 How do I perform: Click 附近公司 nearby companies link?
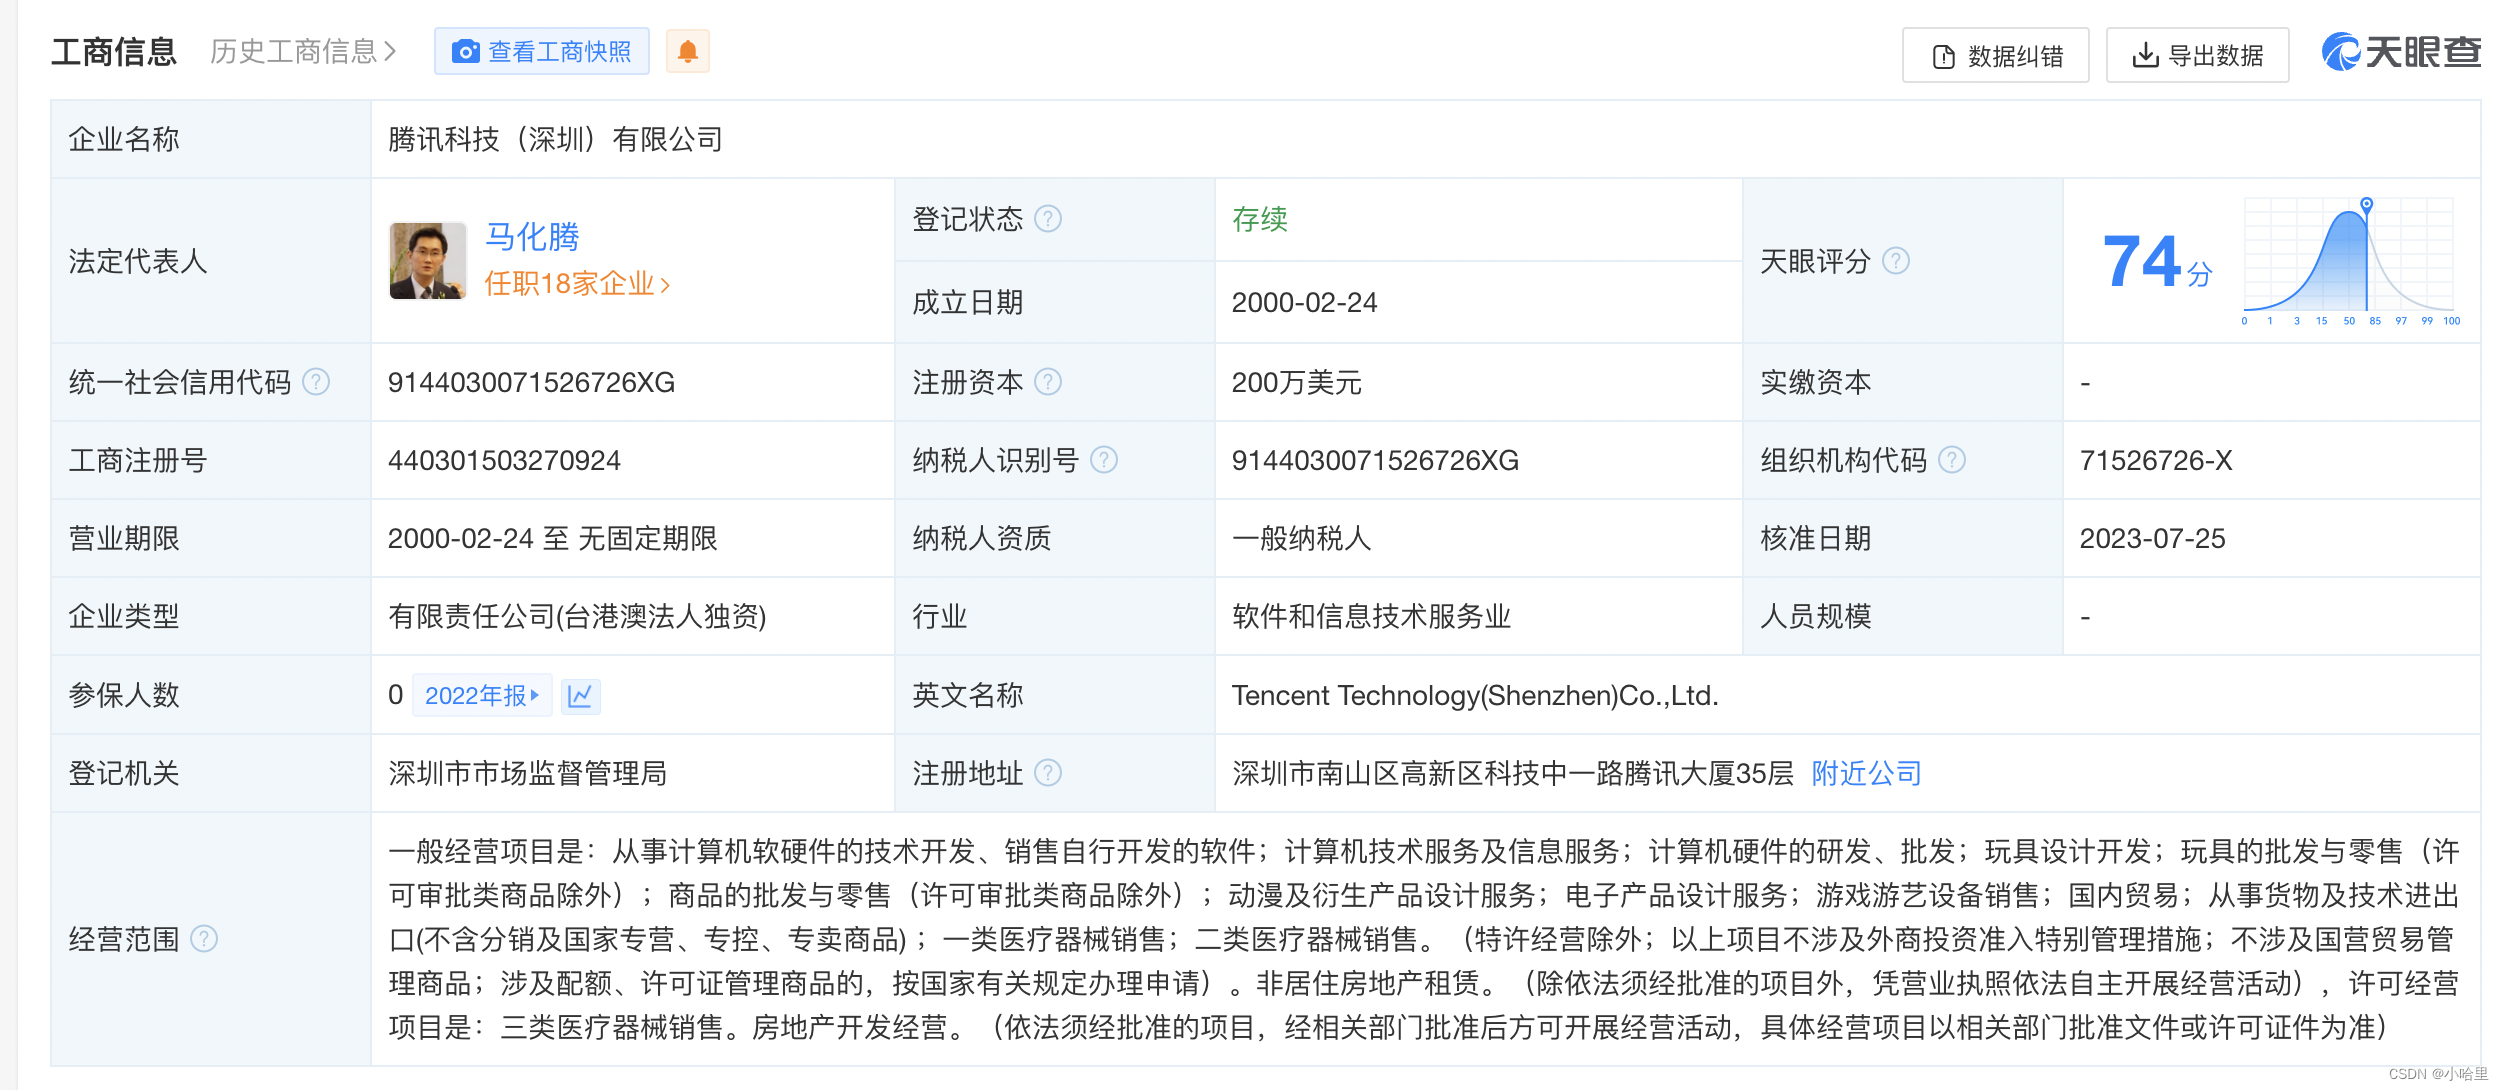coord(1866,773)
